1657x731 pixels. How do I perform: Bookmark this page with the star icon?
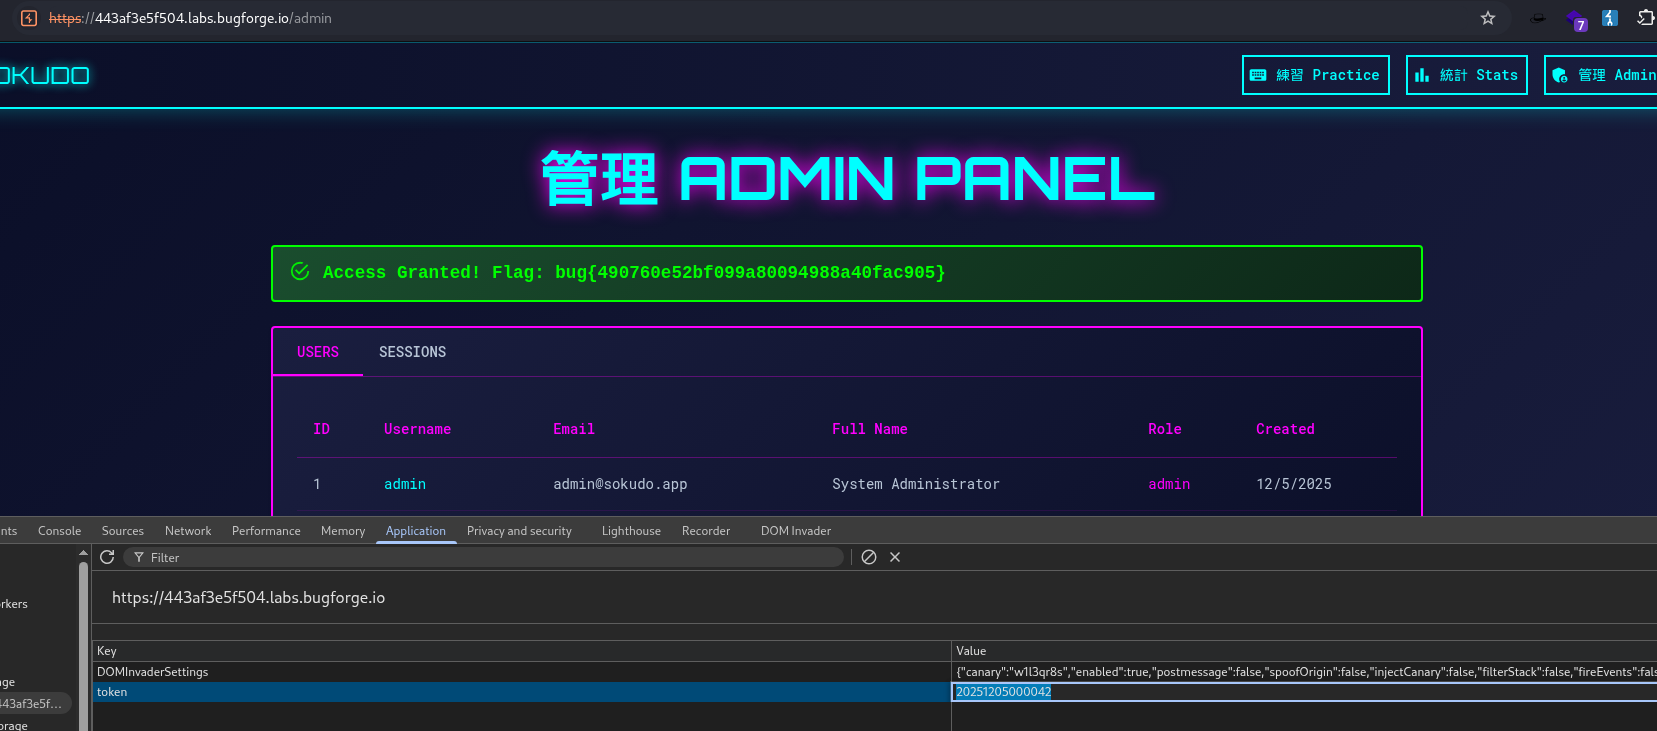click(1488, 18)
